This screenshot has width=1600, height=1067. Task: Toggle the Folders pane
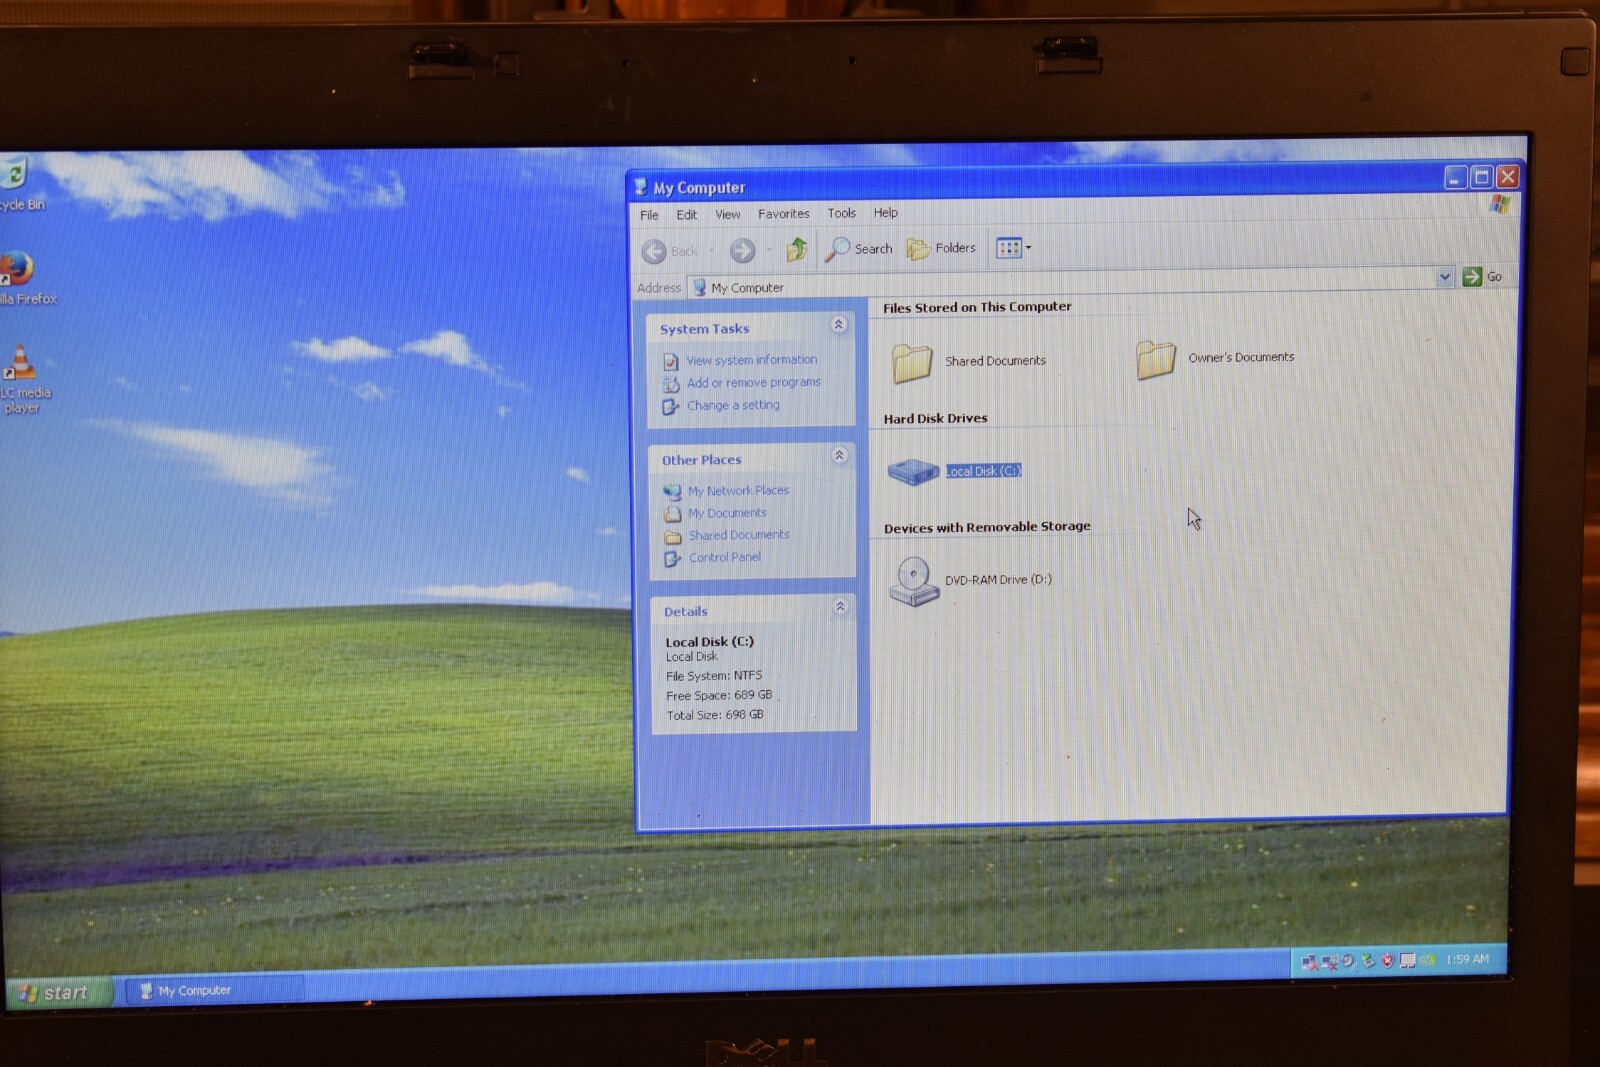[941, 248]
